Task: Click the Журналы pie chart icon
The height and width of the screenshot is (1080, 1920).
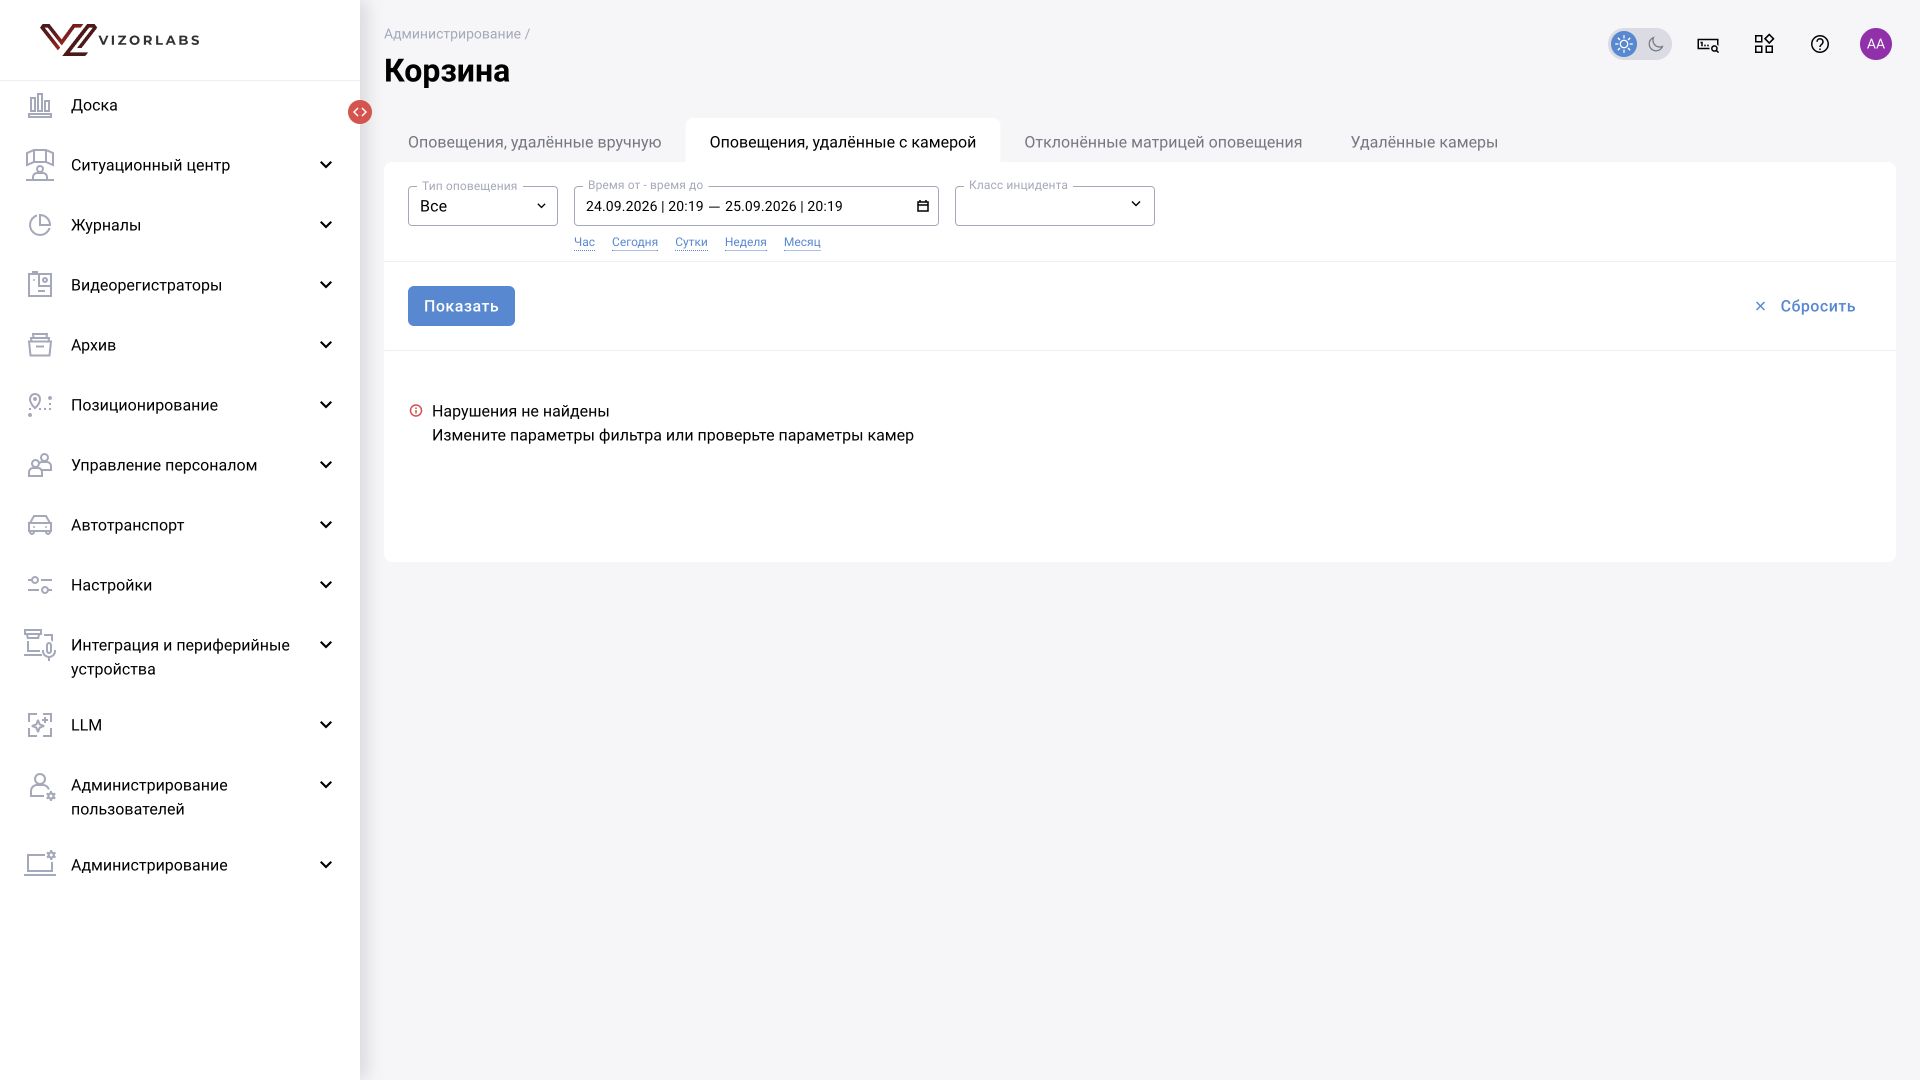Action: click(x=40, y=225)
